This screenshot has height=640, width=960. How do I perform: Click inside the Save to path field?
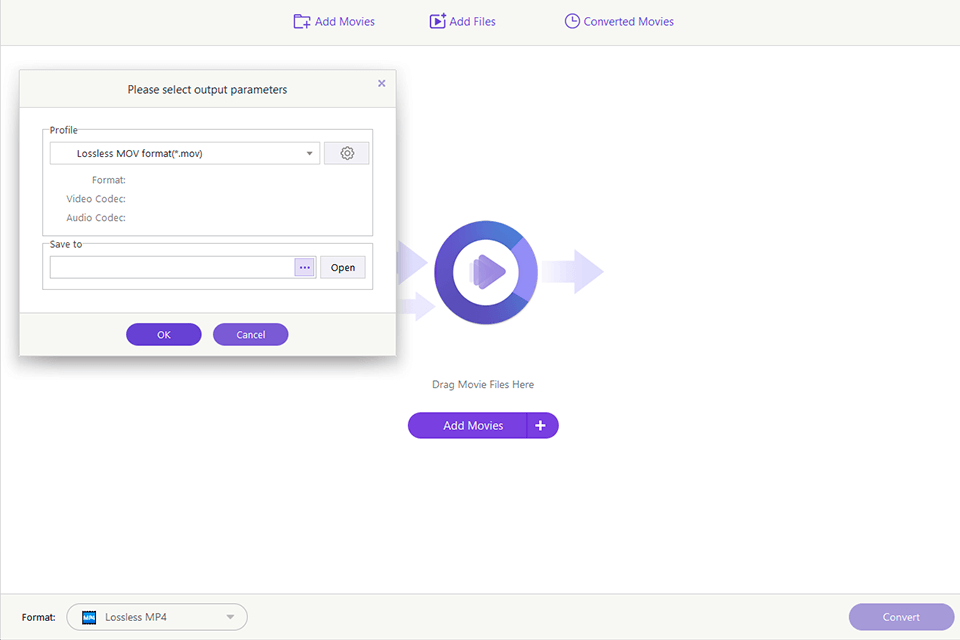click(x=171, y=267)
